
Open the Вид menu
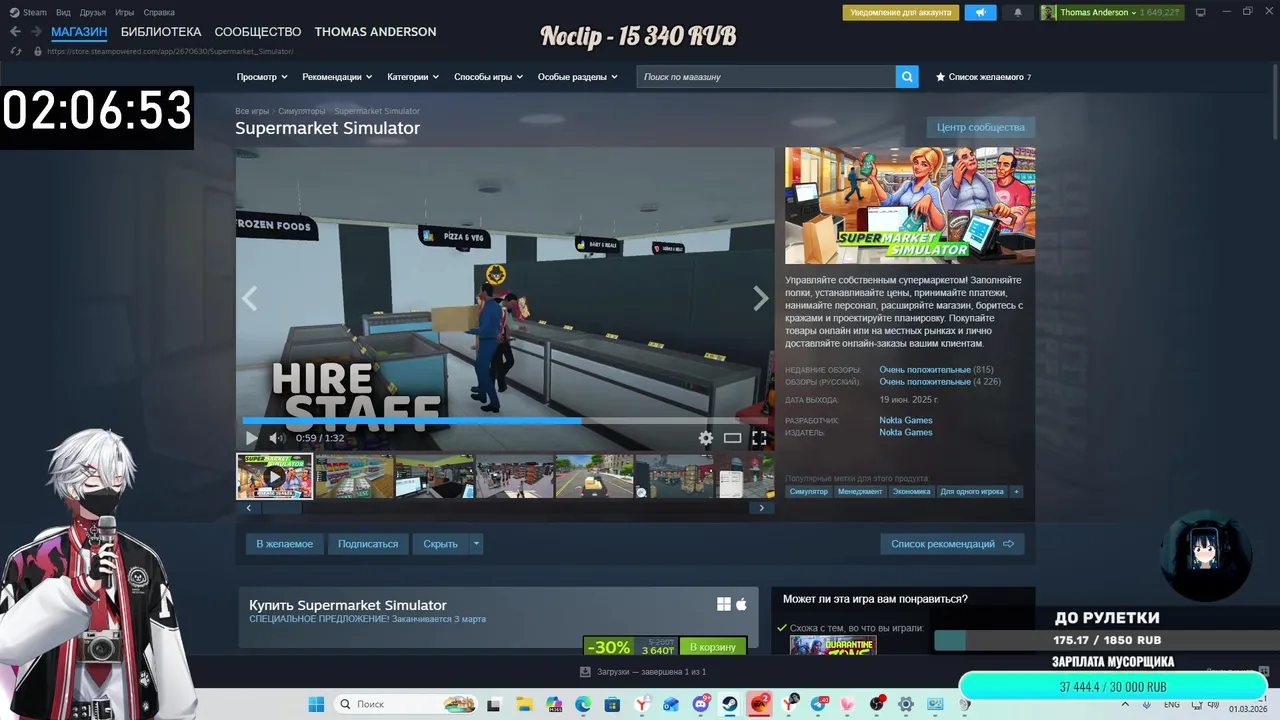[x=63, y=12]
